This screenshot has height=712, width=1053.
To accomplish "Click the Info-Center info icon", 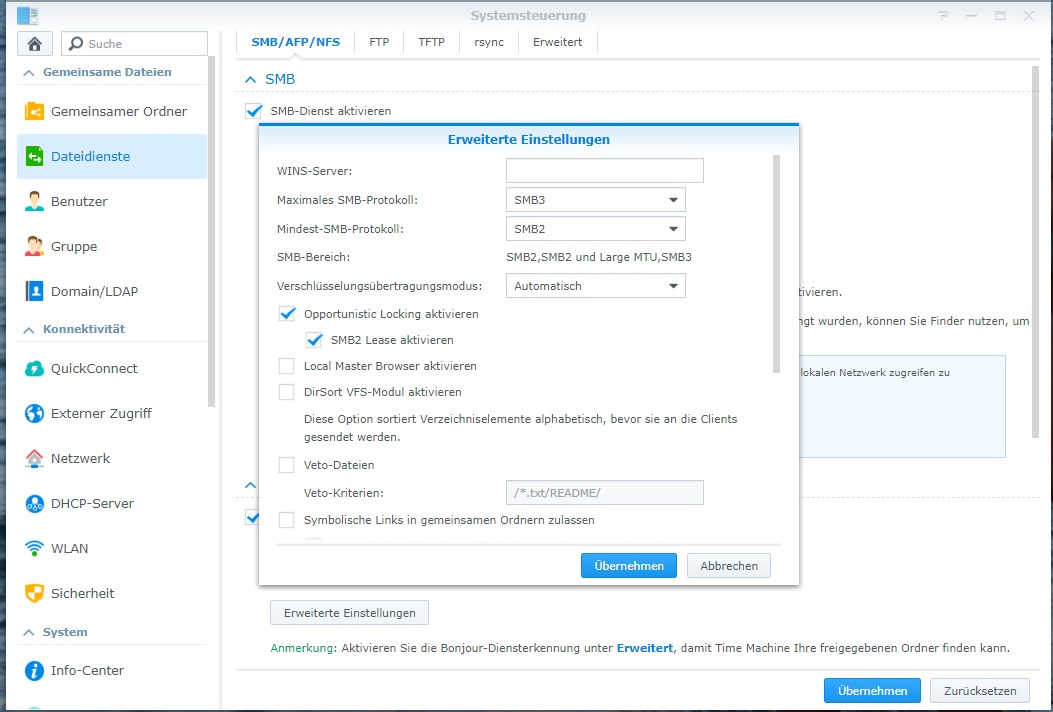I will click(34, 670).
